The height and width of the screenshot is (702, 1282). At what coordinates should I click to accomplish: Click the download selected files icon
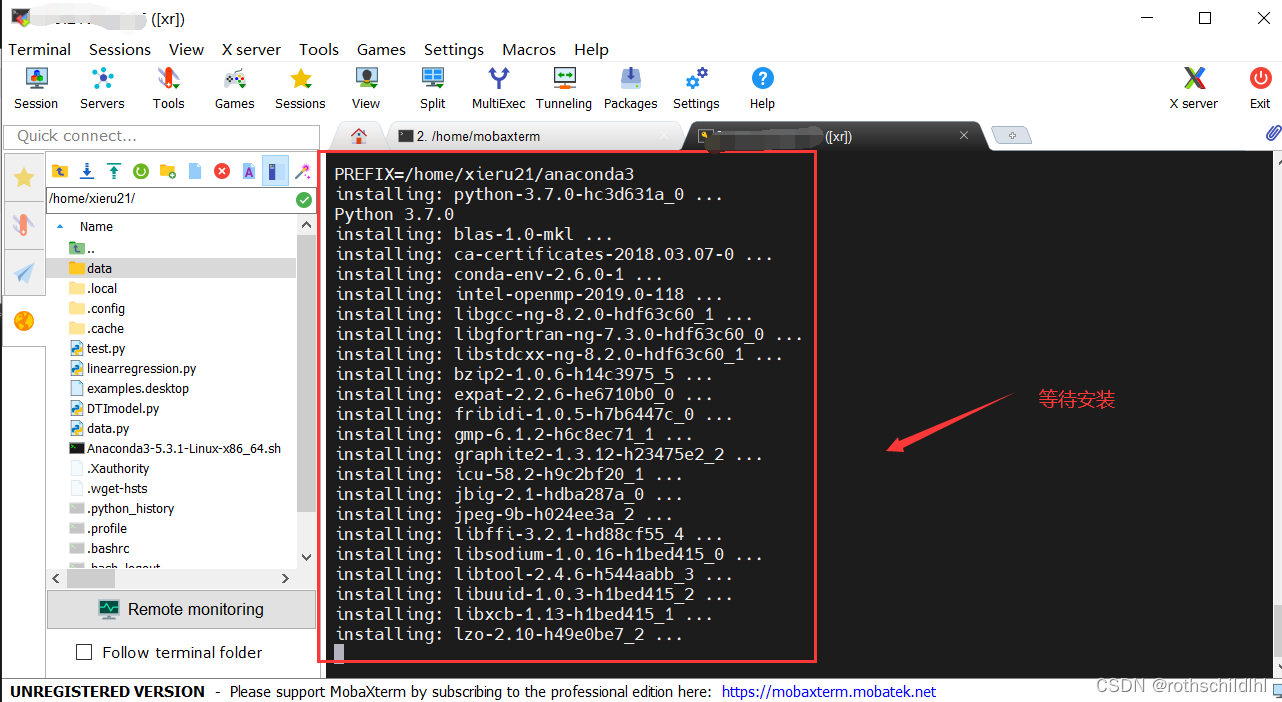[87, 171]
